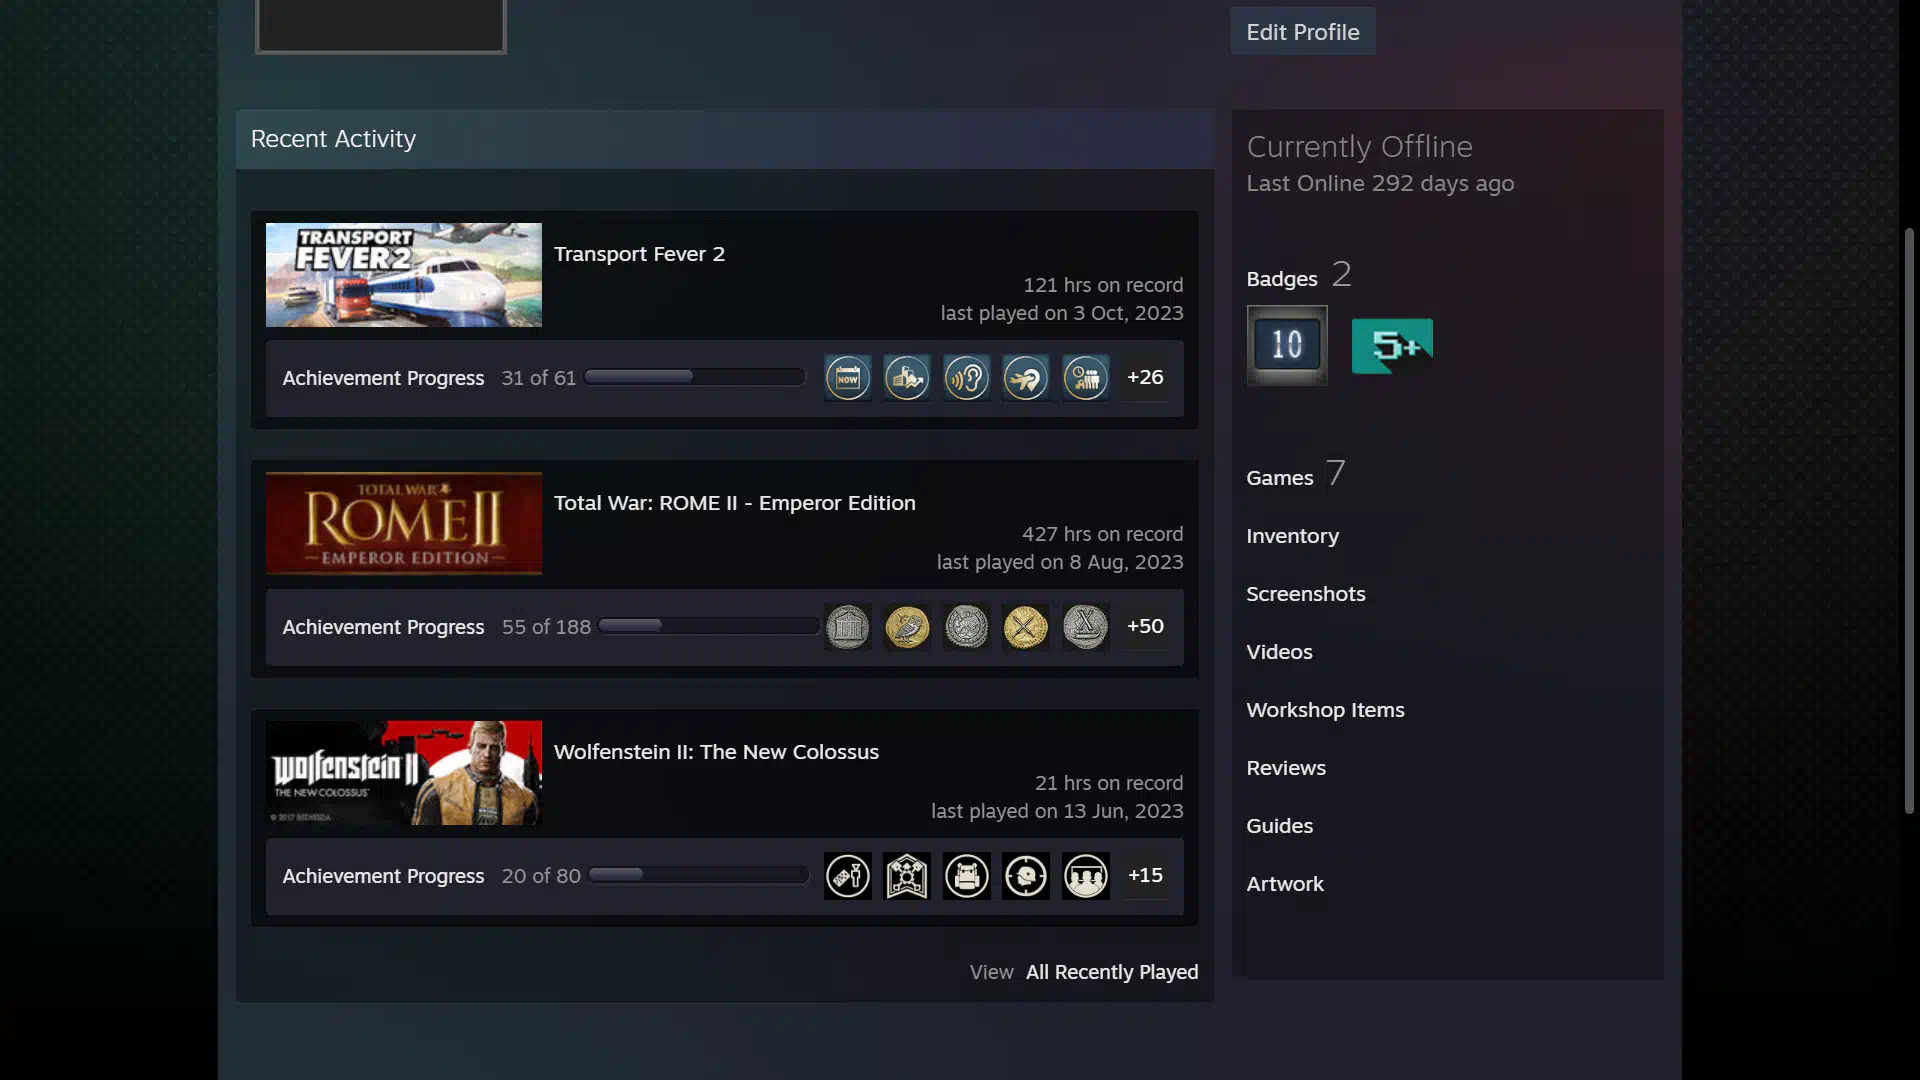Open the Videos link
1920x1080 pixels.
click(1279, 652)
